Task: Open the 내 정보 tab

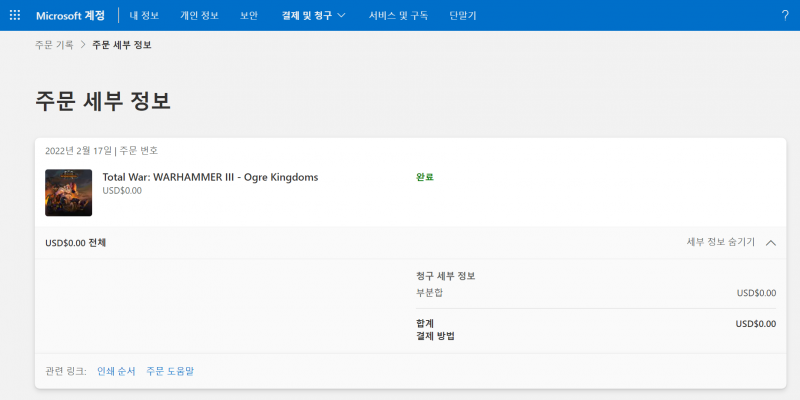Action: [x=144, y=15]
